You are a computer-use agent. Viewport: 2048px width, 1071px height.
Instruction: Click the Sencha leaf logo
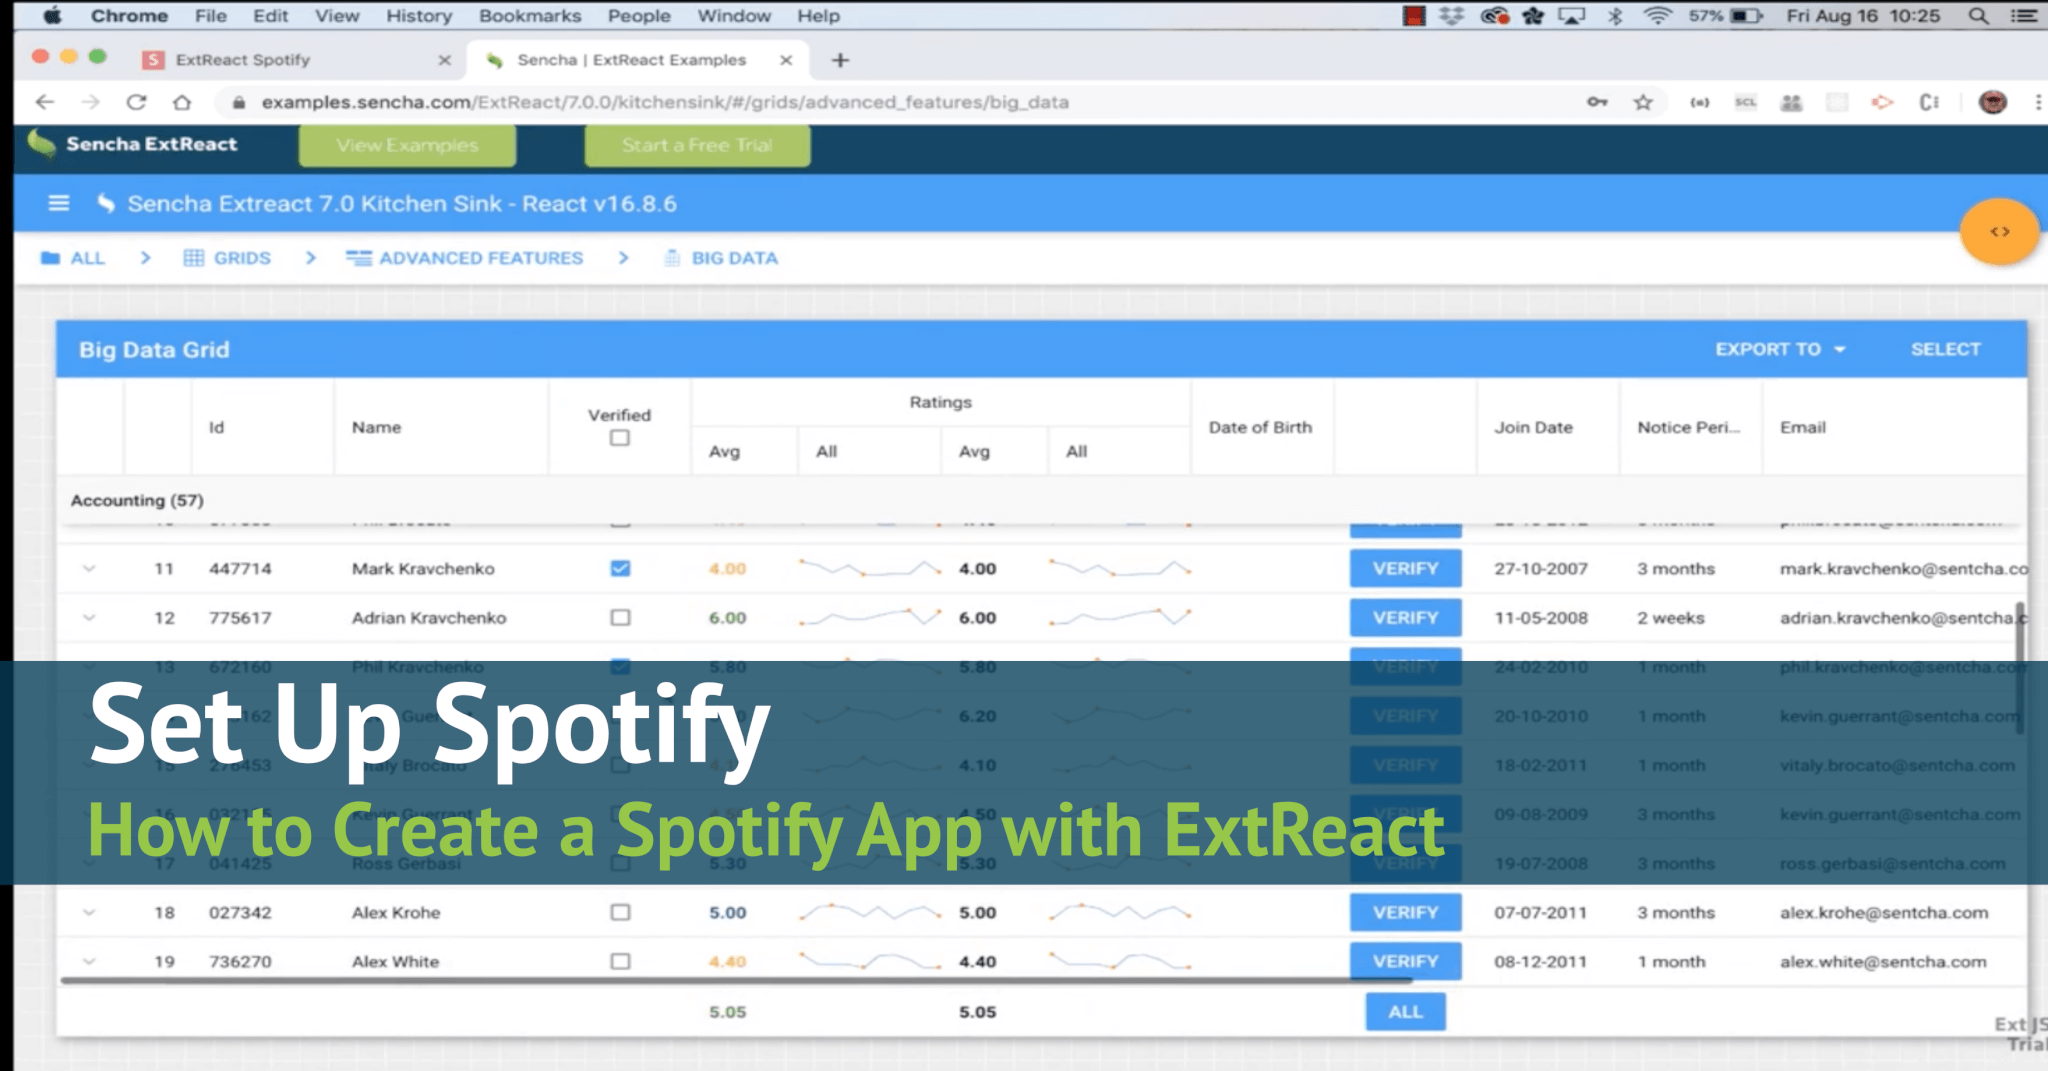tap(41, 143)
